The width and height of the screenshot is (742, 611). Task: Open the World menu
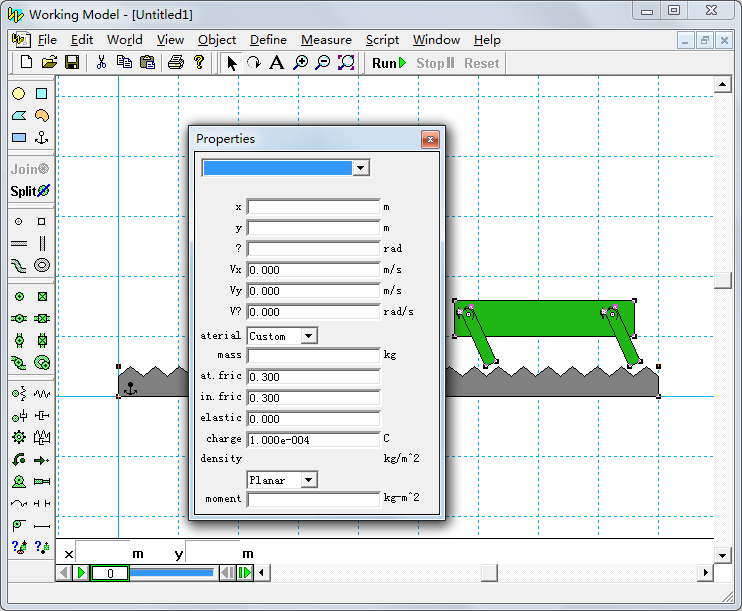(124, 40)
